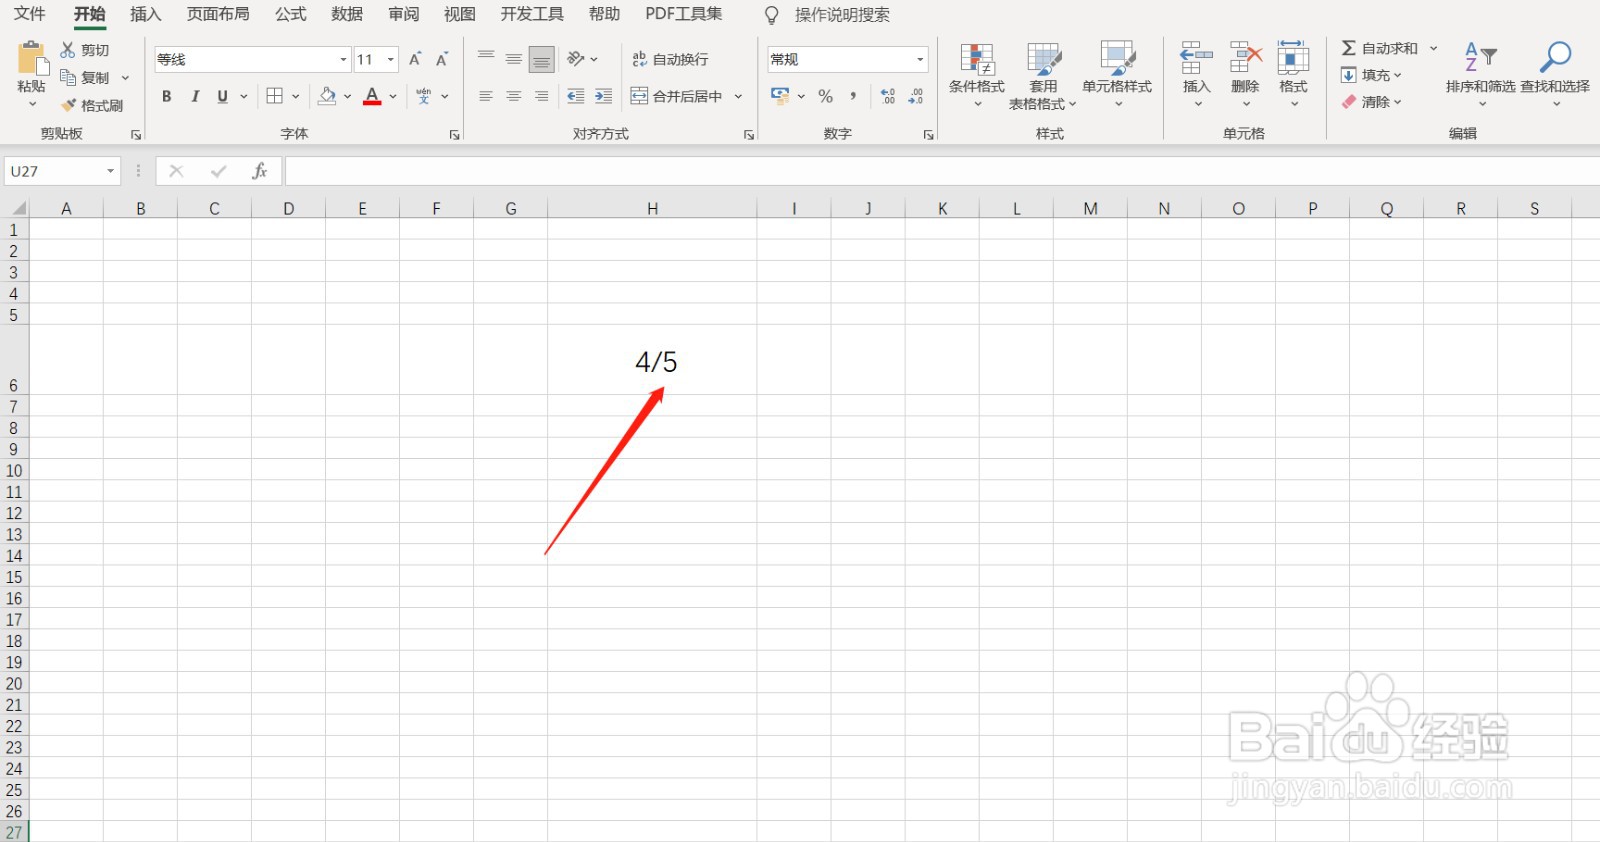Open the PDF工具集 tab
This screenshot has height=842, width=1600.
[x=684, y=14]
